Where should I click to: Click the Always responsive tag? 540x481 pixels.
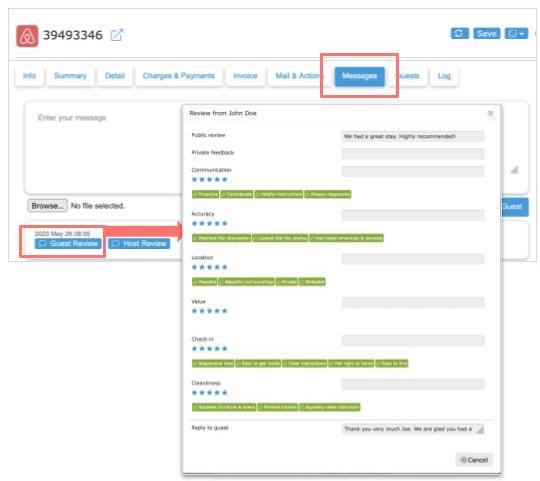point(328,194)
